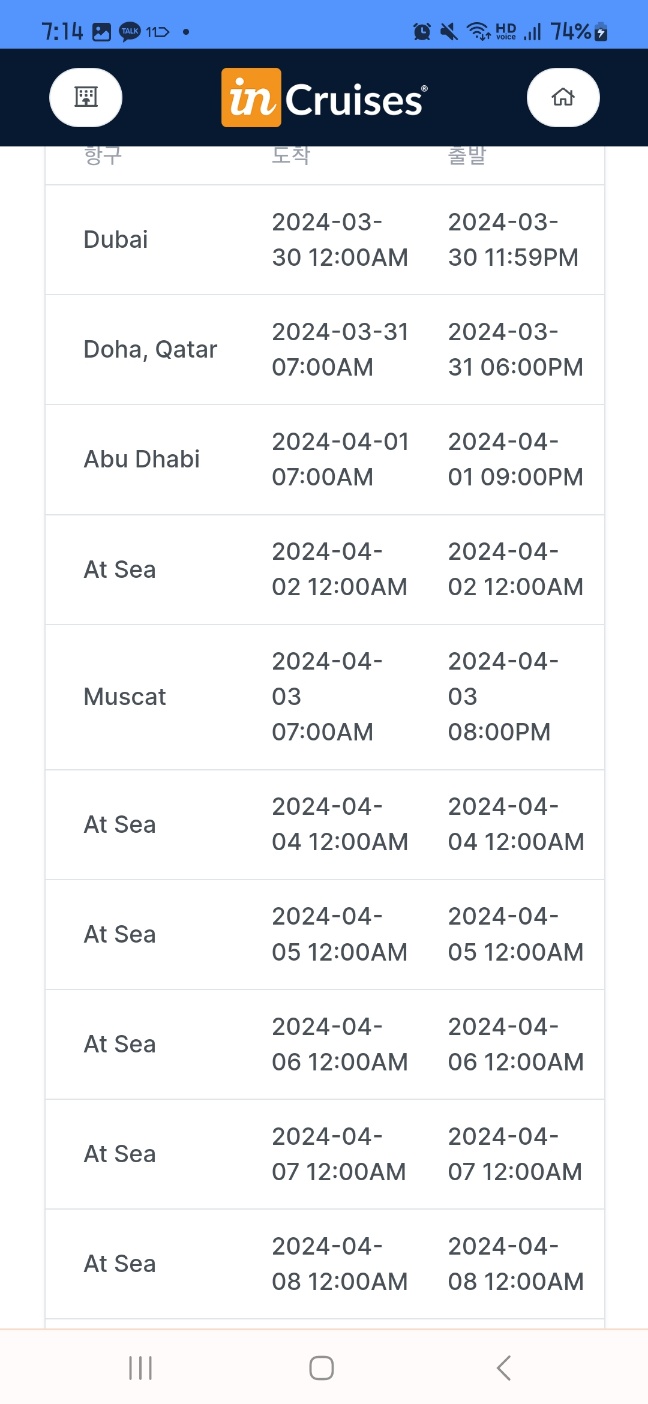Tap the home icon button

click(x=563, y=98)
